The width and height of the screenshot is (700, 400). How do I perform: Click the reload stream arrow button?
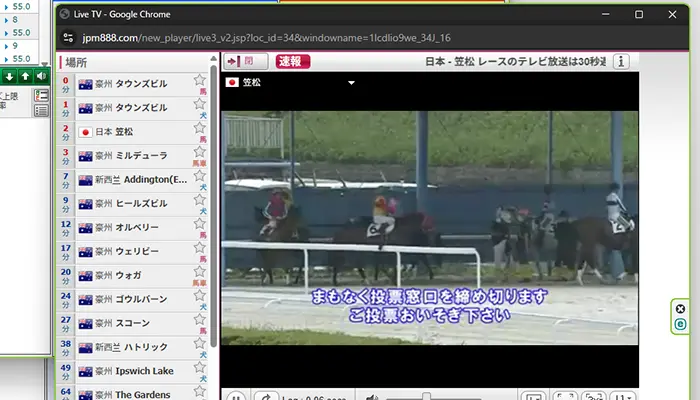(266, 396)
